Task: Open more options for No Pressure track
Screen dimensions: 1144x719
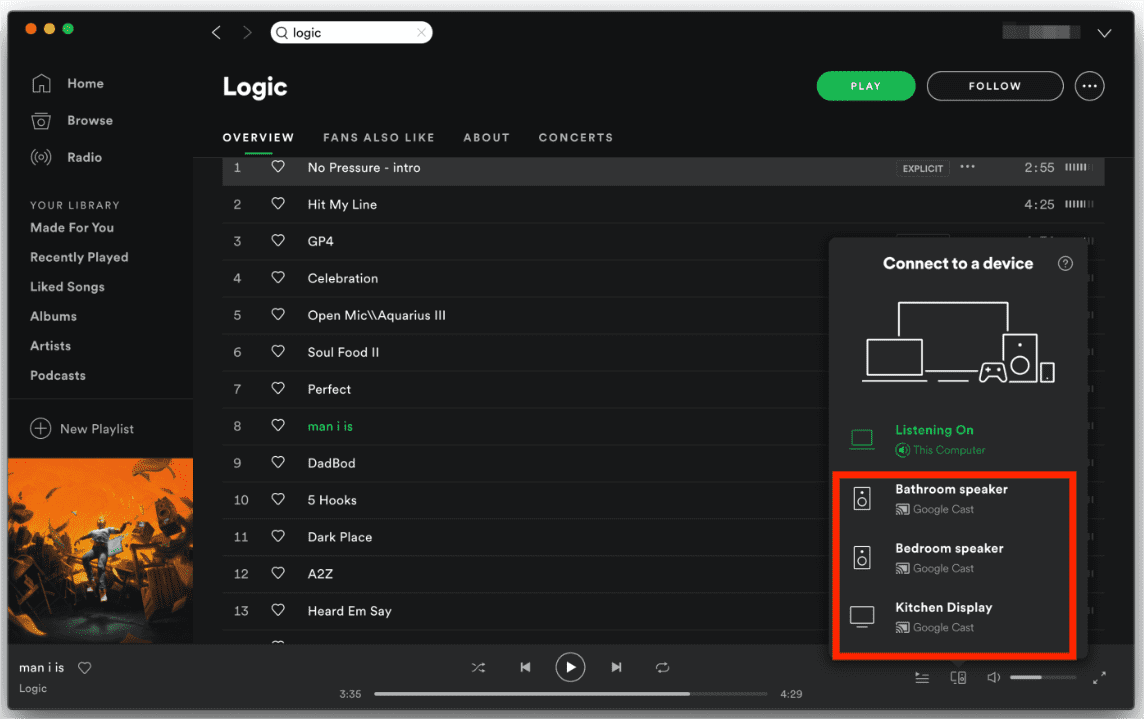Action: 967,167
